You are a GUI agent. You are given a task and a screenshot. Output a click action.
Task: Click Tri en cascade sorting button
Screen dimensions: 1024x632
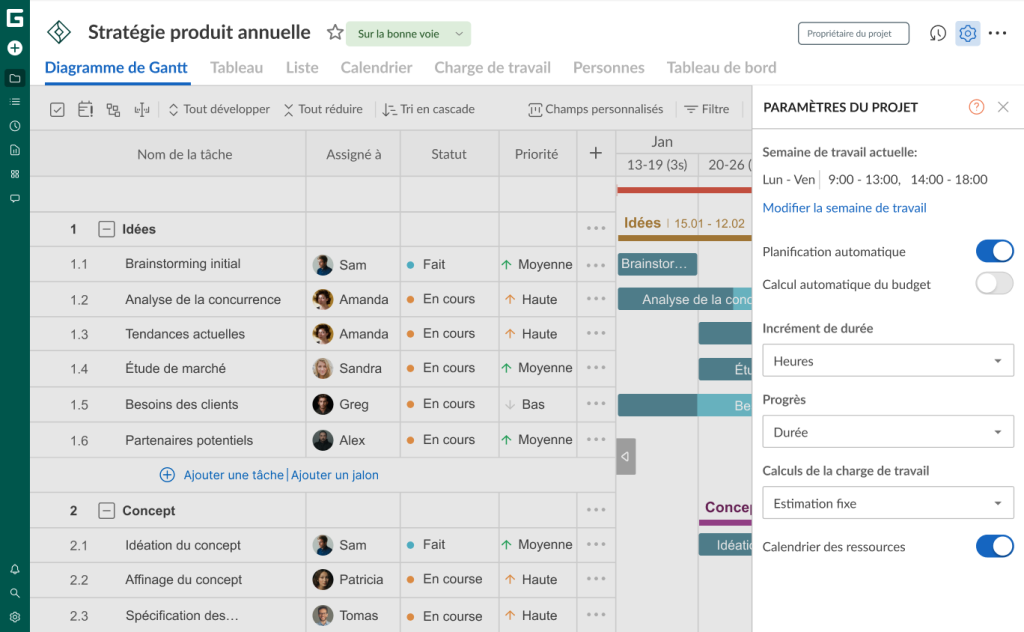[x=429, y=109]
